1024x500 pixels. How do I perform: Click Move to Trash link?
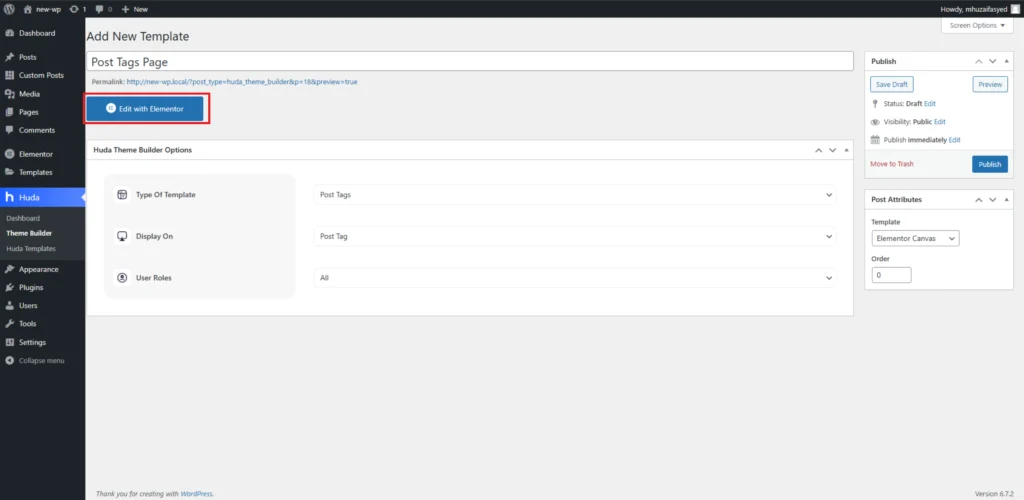click(892, 164)
